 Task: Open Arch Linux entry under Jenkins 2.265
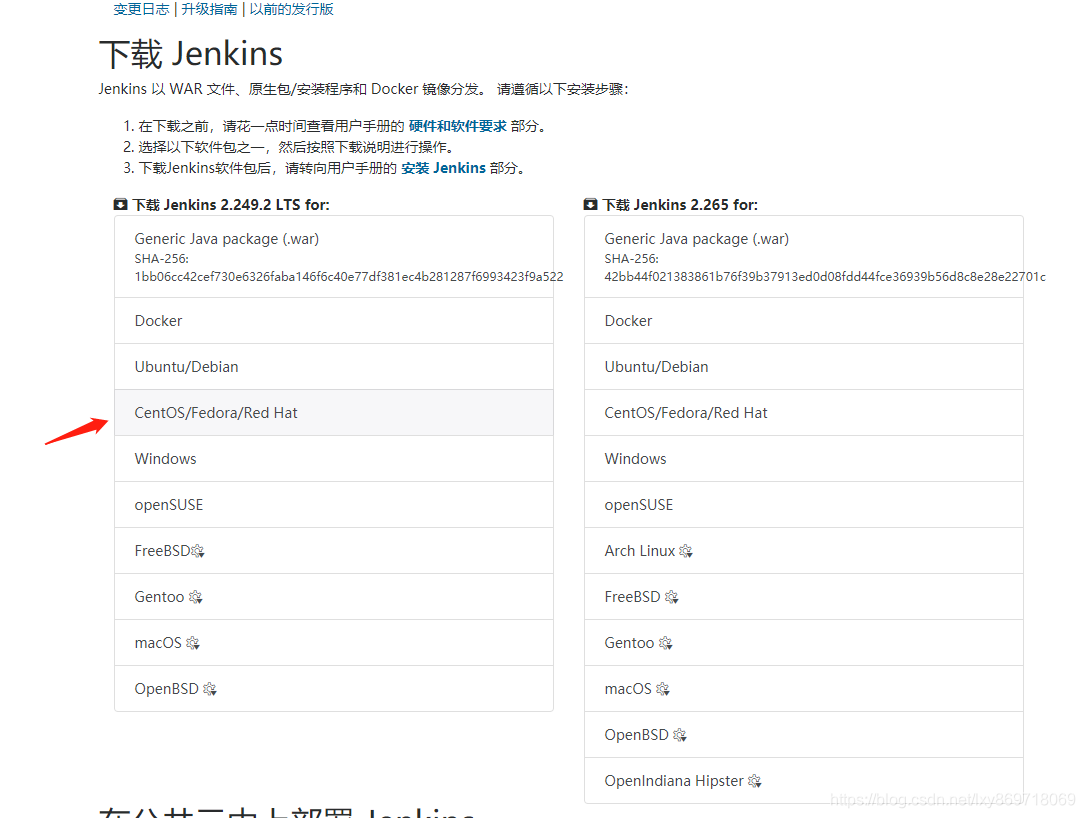(804, 551)
